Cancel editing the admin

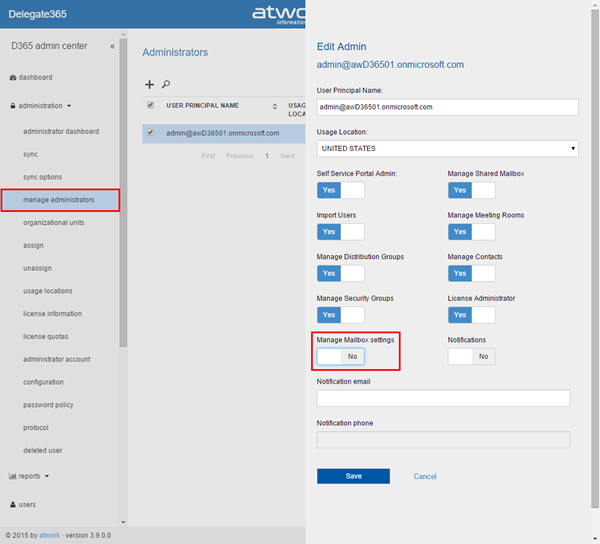coord(425,476)
